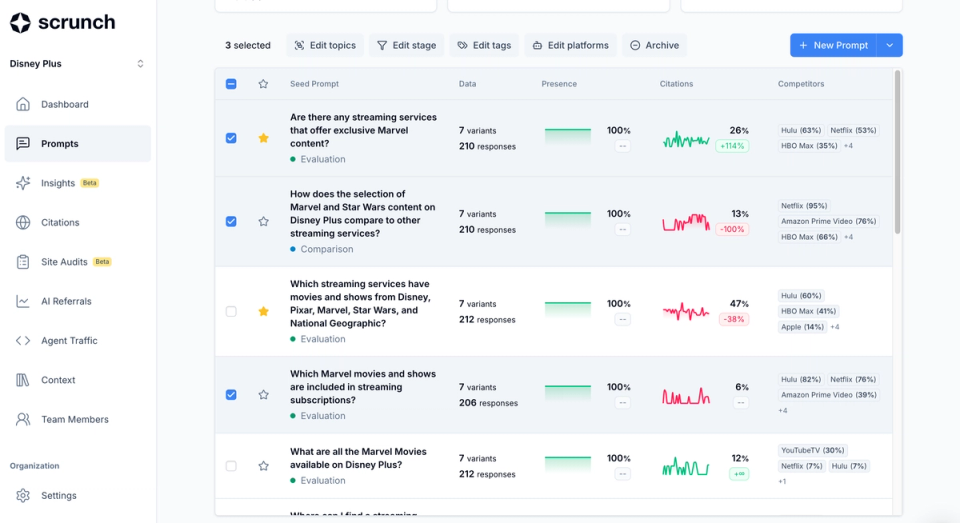The image size is (960, 523).
Task: Select the Disney, Pixar, Marvel prompt checkbox
Action: (231, 311)
